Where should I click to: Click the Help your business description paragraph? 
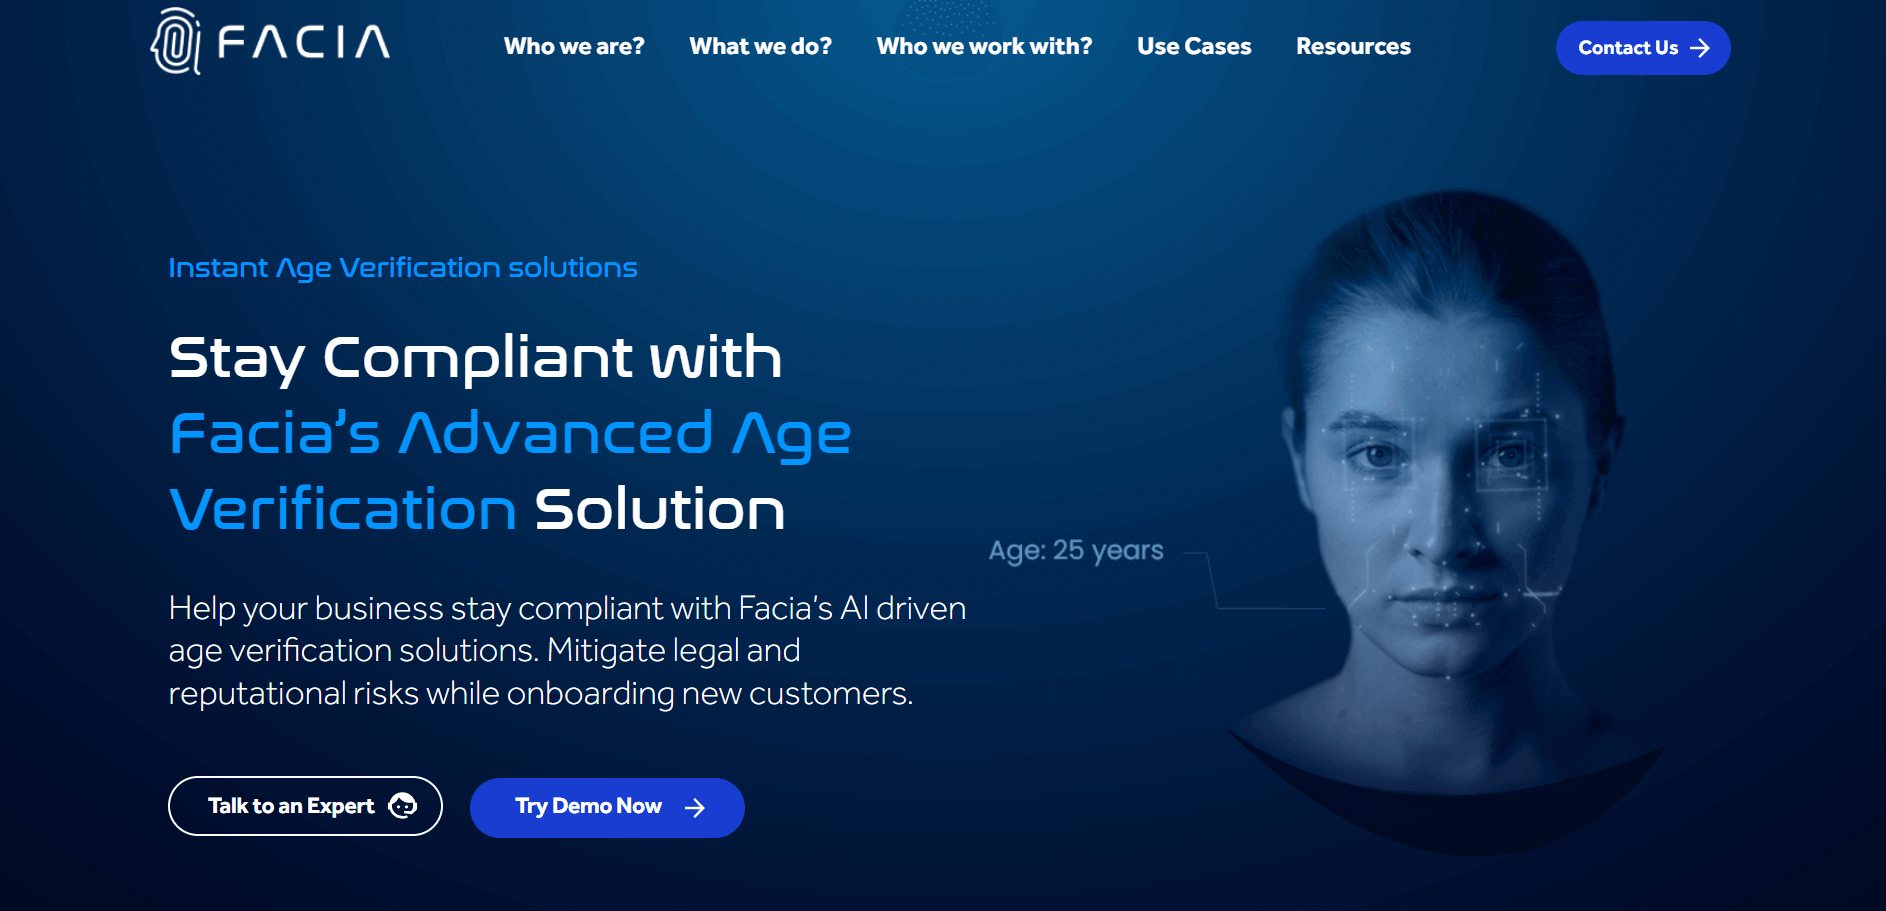tap(567, 651)
